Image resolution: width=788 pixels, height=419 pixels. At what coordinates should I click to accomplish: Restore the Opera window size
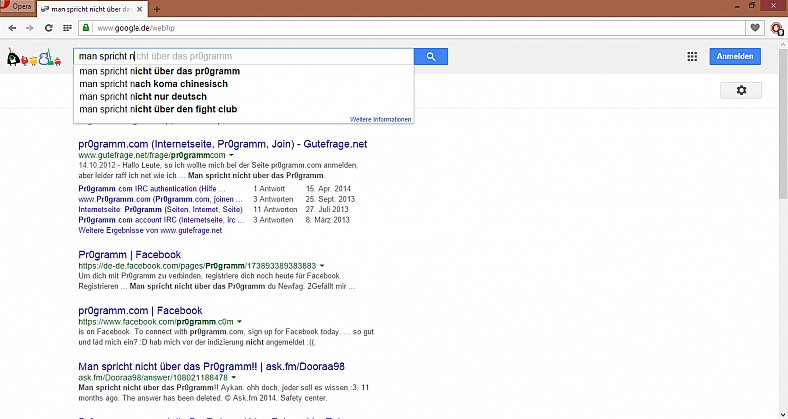coord(752,6)
